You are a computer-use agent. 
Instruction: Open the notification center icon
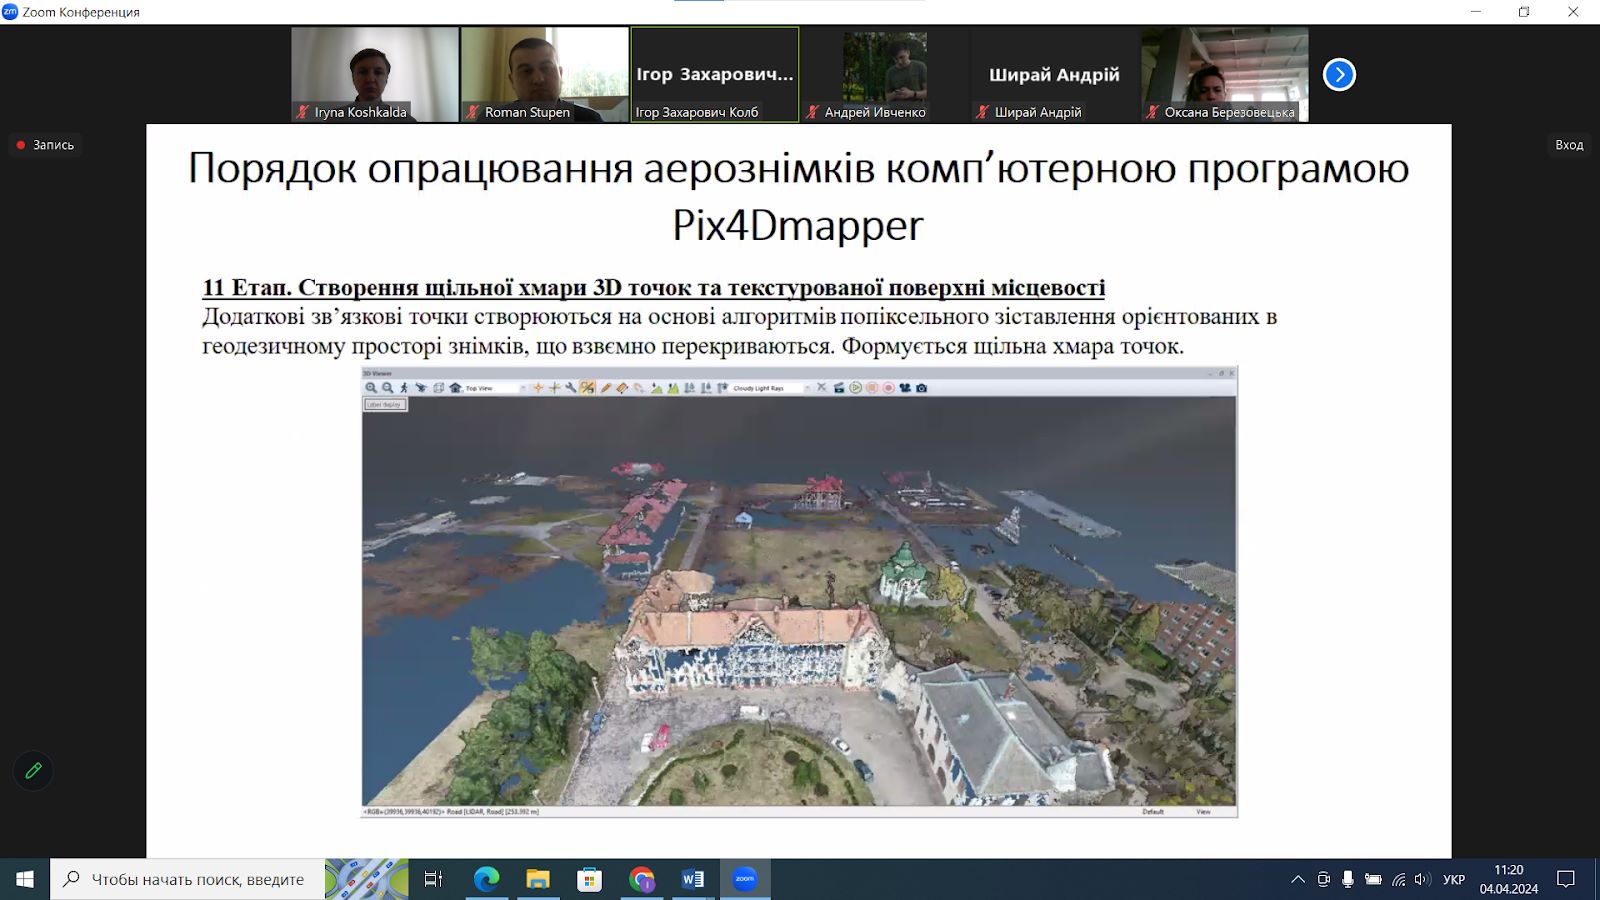tap(1566, 879)
